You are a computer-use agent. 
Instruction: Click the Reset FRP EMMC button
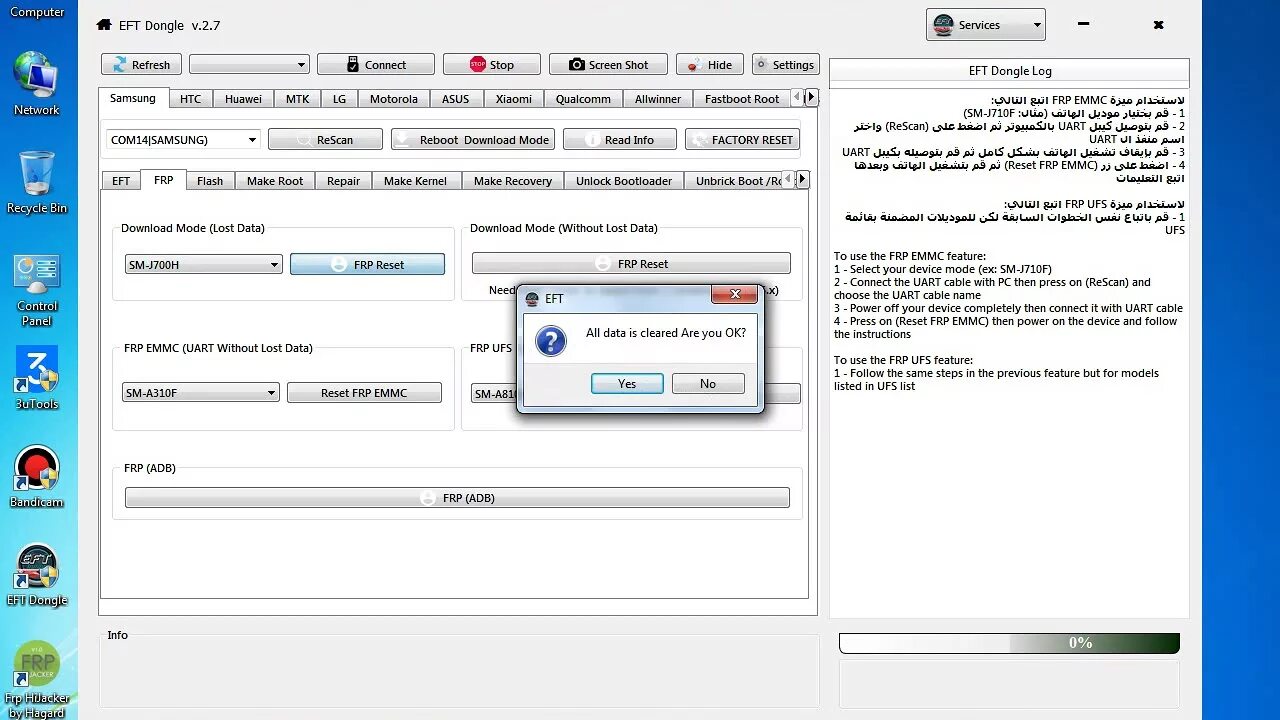tap(364, 393)
